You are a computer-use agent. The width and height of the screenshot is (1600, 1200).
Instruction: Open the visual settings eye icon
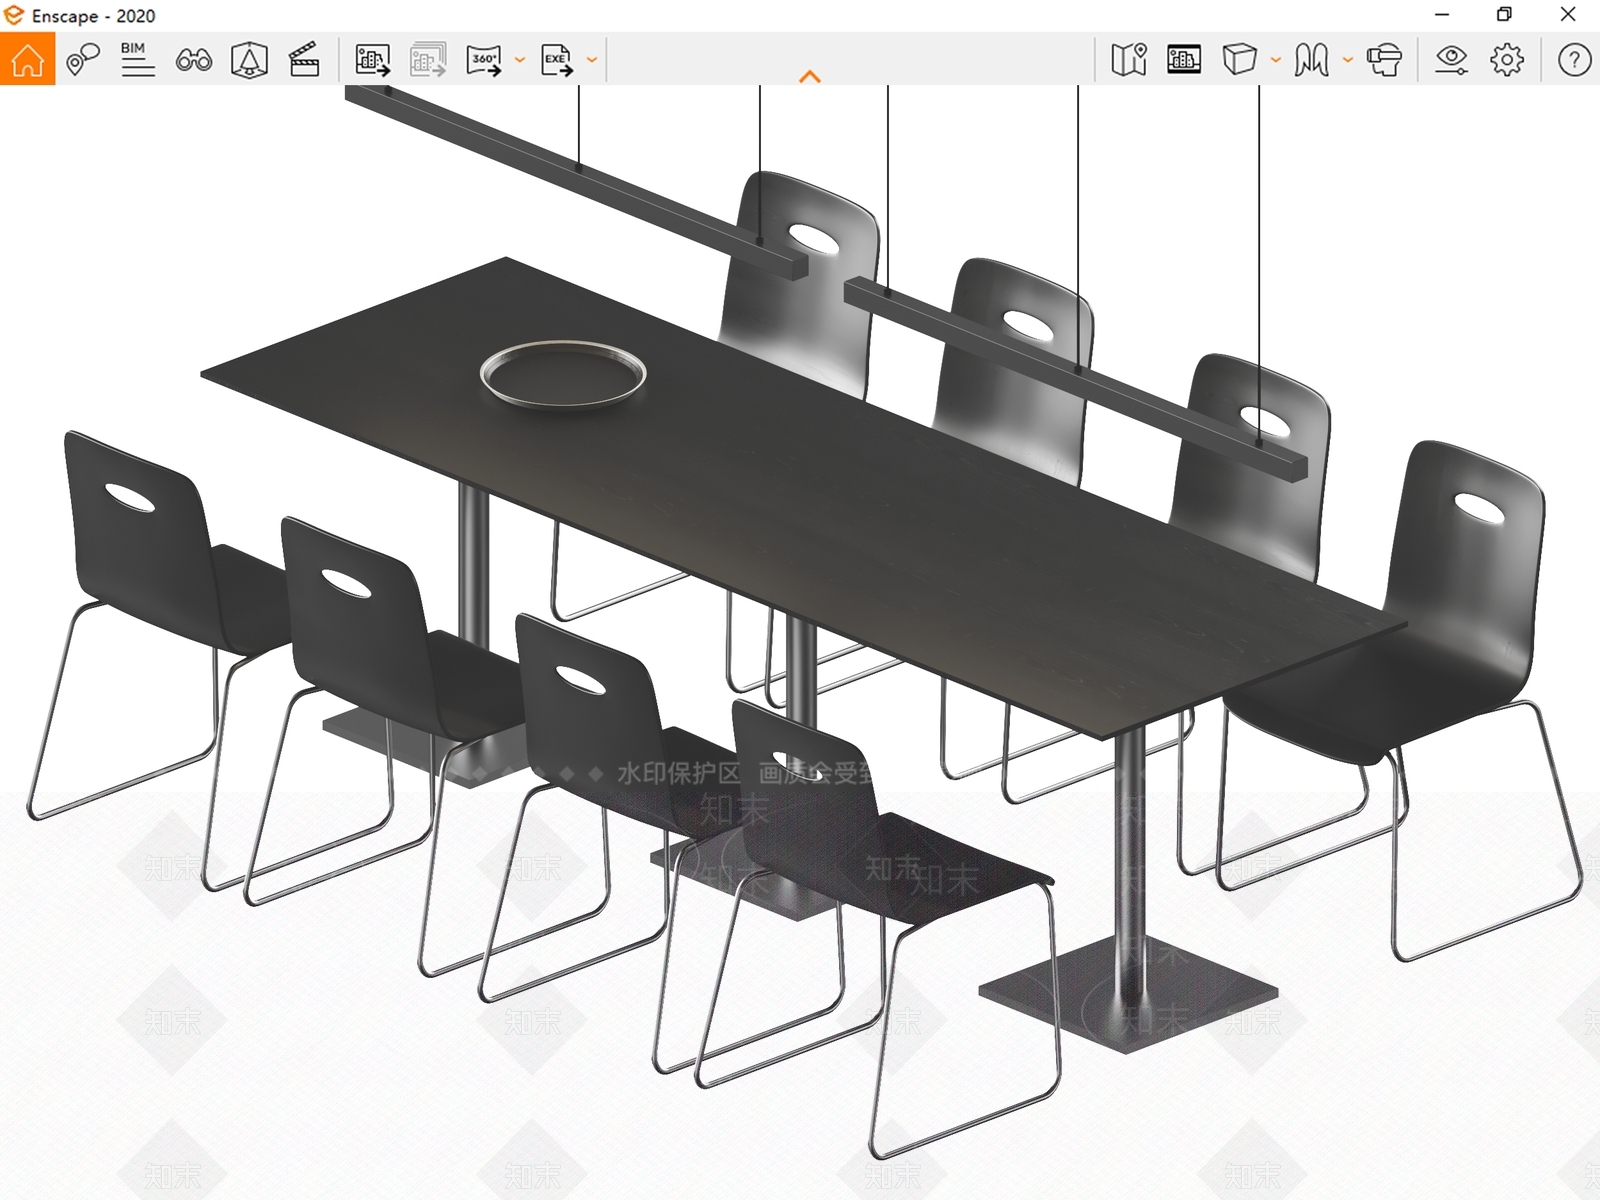pyautogui.click(x=1451, y=60)
